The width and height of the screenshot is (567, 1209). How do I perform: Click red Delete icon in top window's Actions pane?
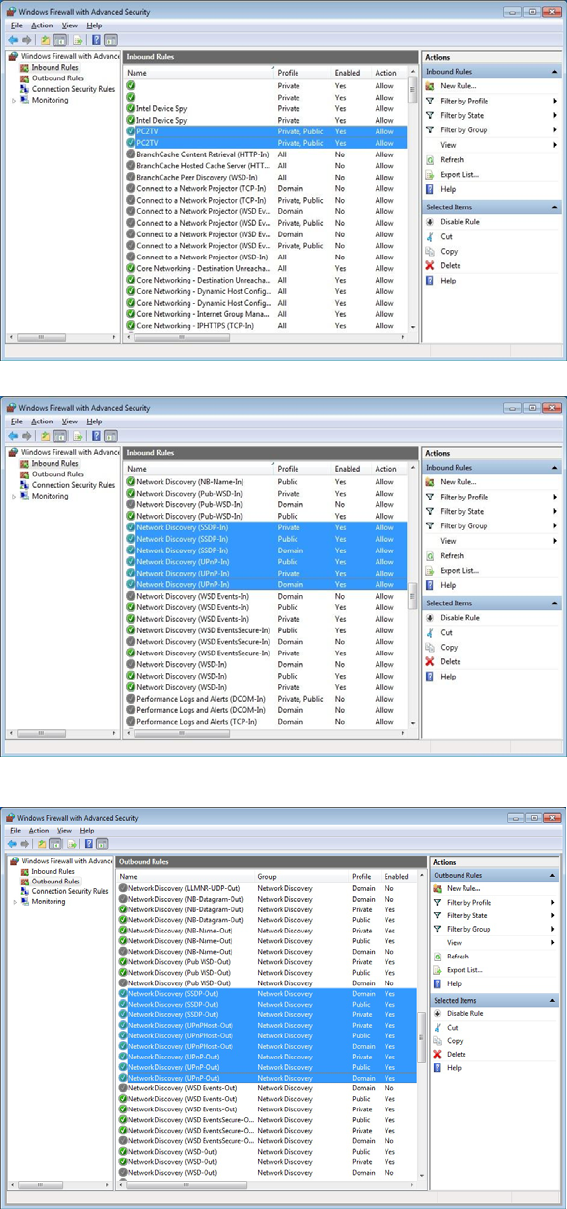tap(430, 265)
